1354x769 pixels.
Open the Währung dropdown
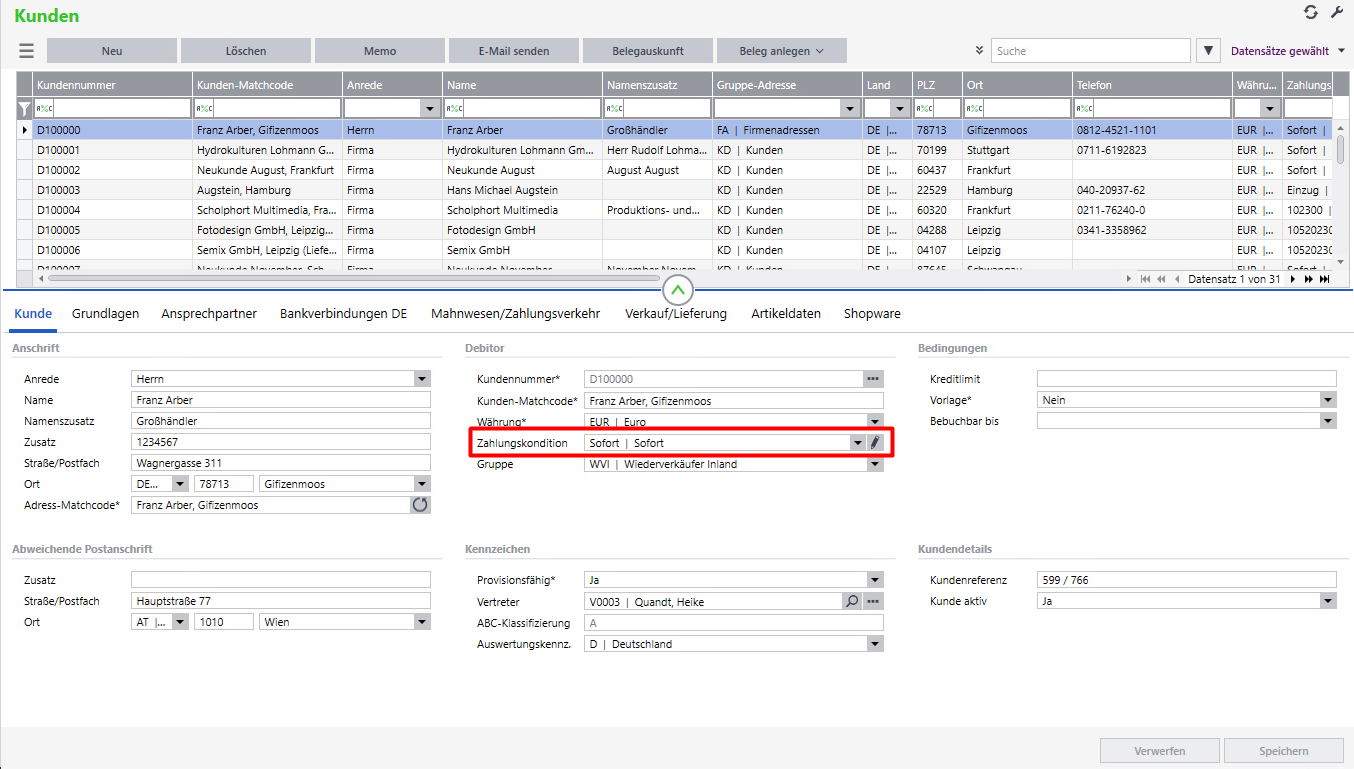[875, 421]
